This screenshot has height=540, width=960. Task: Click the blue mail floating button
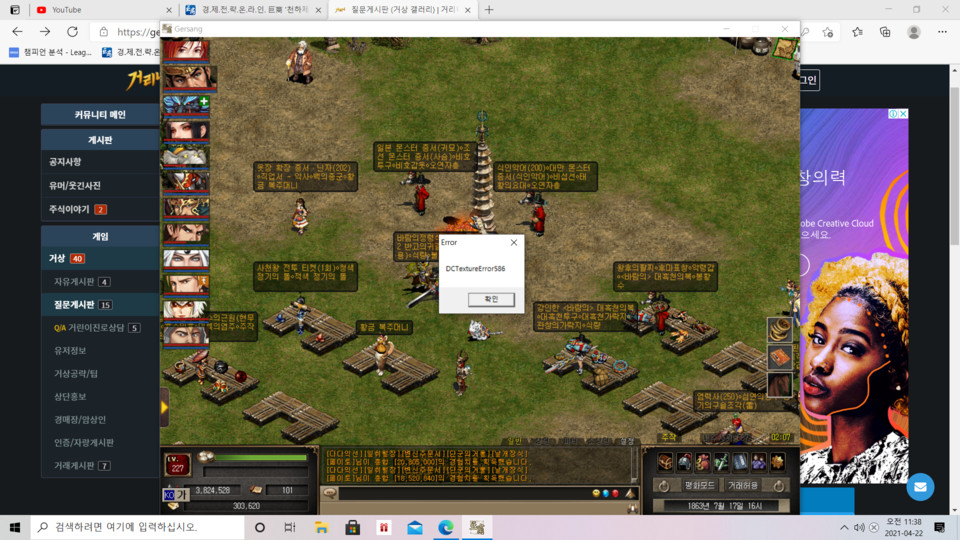point(920,487)
